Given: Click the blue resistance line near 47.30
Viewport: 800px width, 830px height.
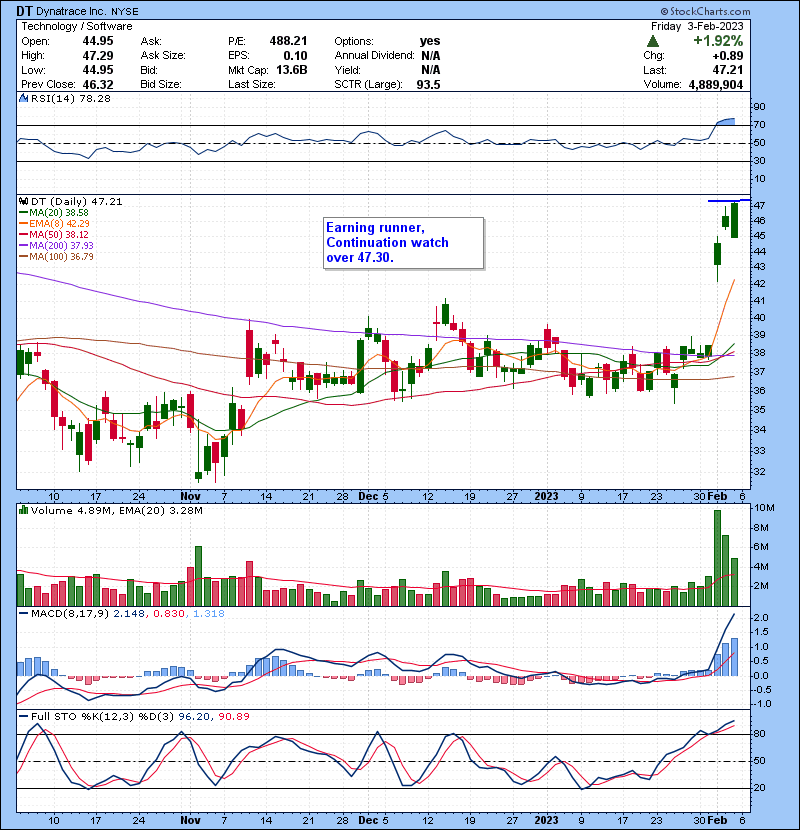Looking at the screenshot, I should coord(729,201).
